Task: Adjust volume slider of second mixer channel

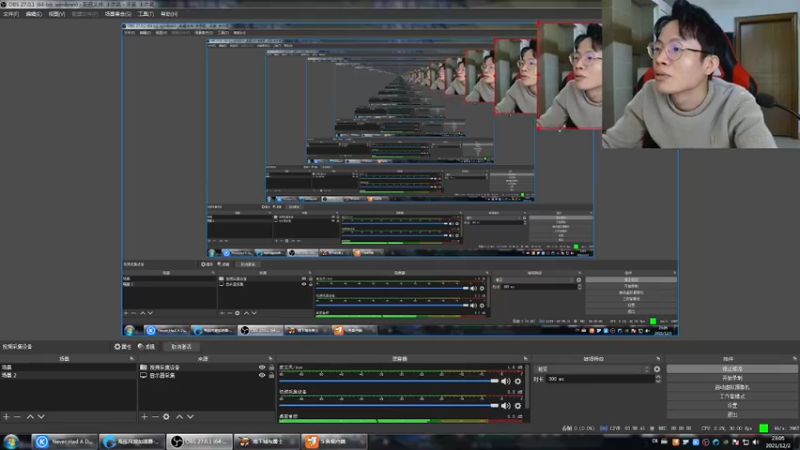Action: [389, 406]
